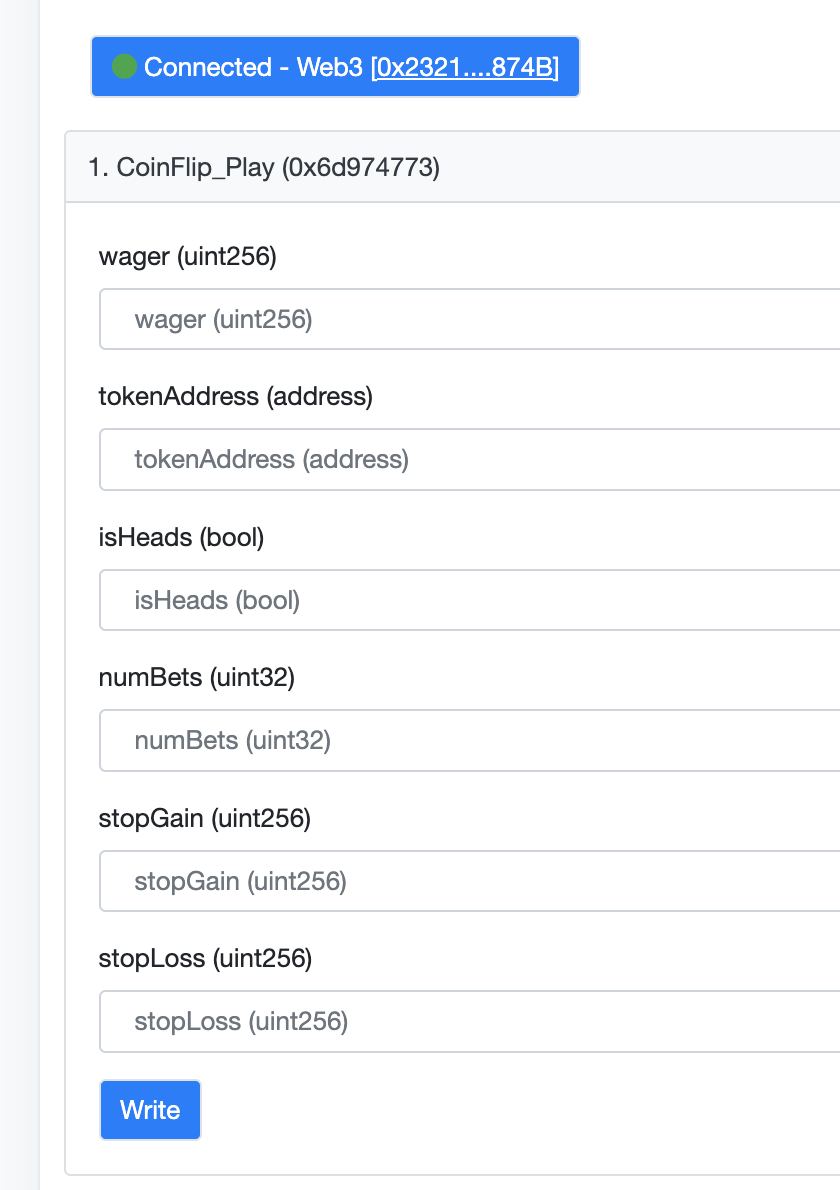
Task: Click the wager label above its field
Action: pos(187,257)
